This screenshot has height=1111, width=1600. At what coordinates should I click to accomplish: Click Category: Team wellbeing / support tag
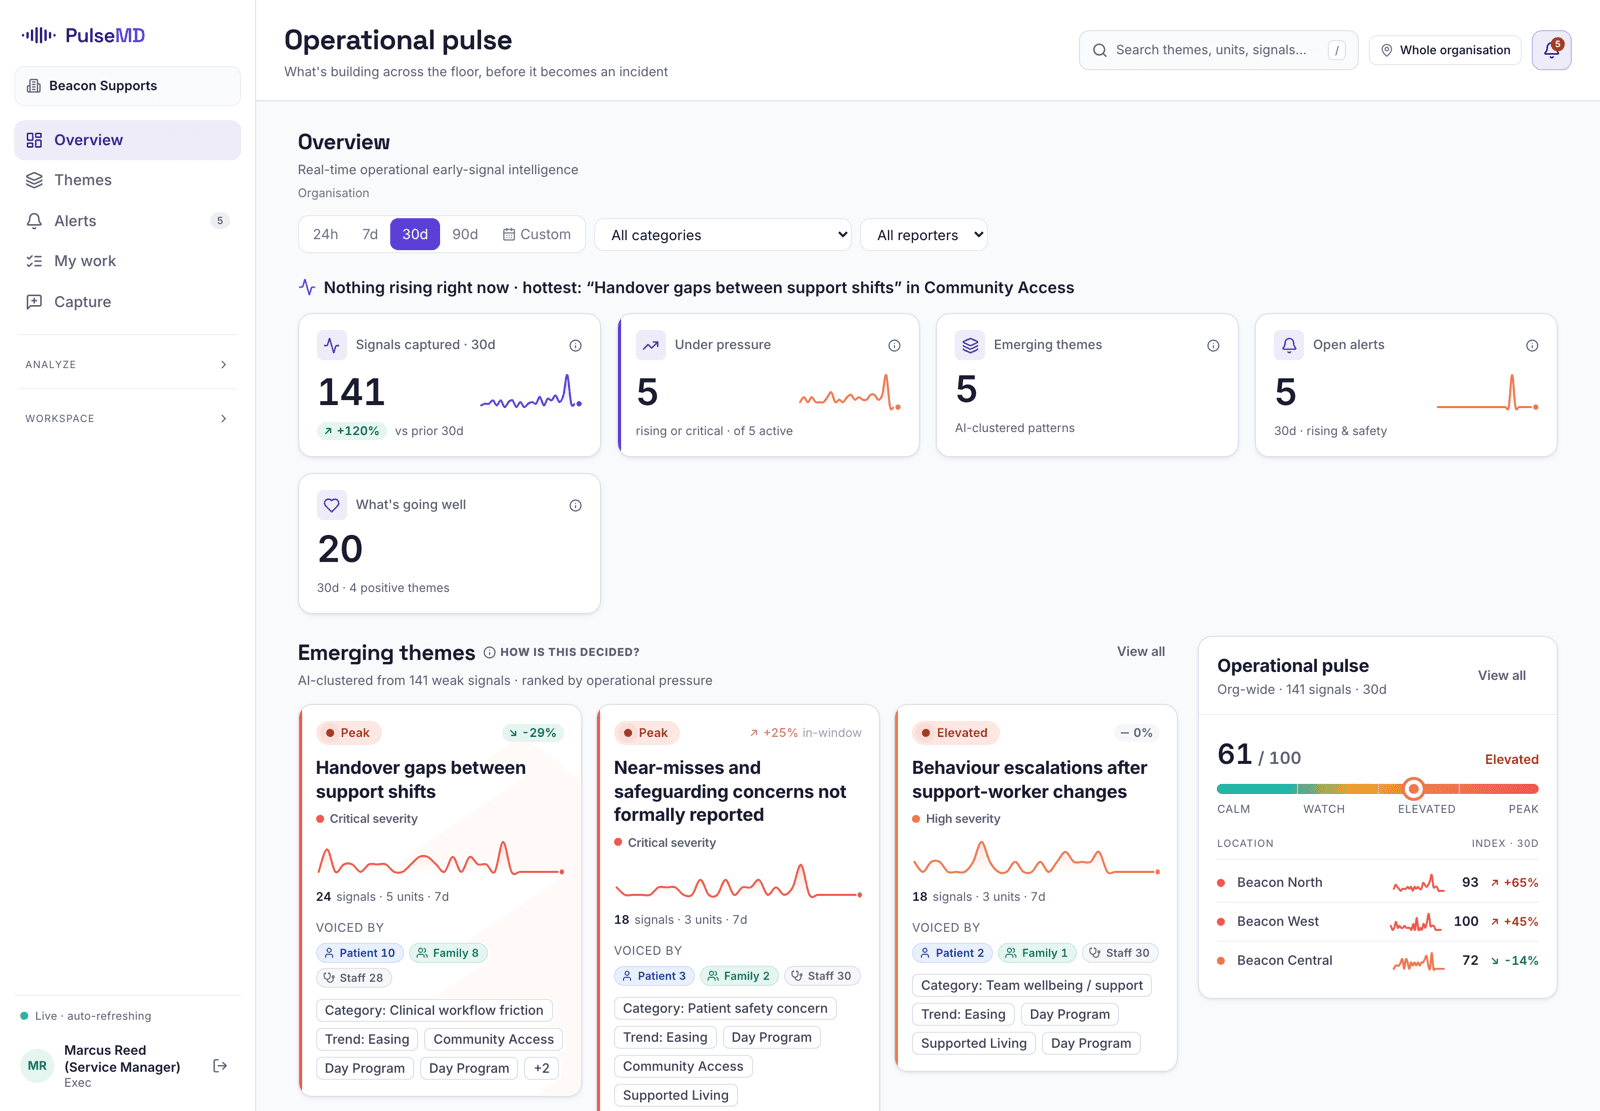(x=1032, y=986)
